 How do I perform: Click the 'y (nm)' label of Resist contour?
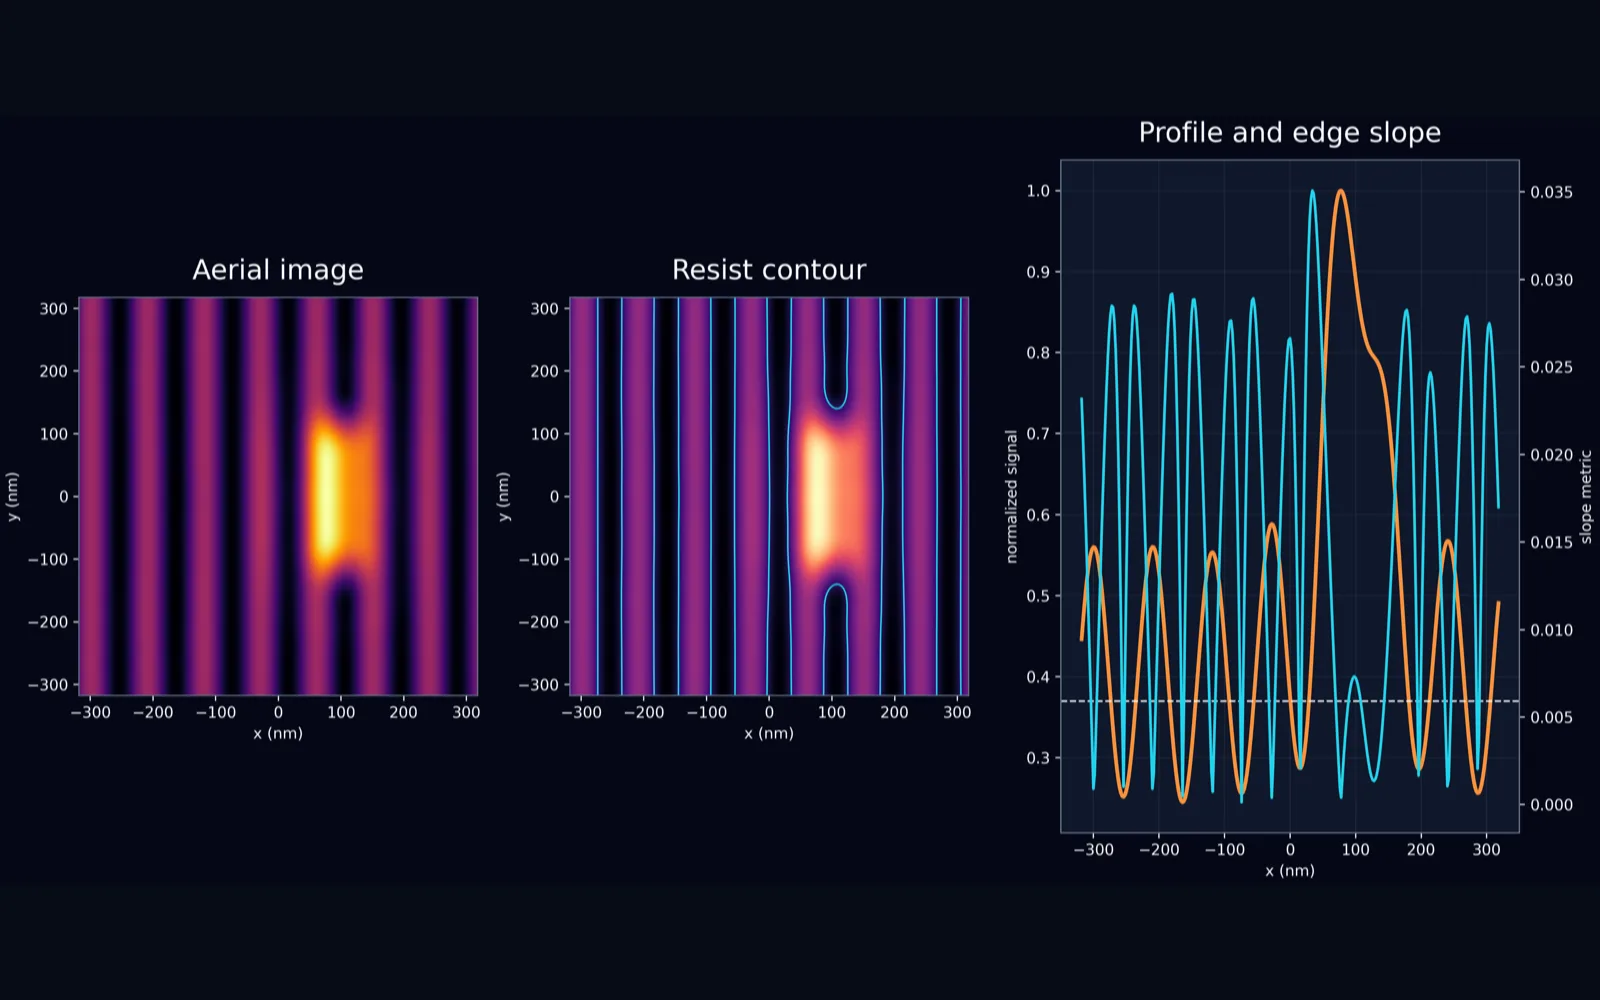coord(504,497)
